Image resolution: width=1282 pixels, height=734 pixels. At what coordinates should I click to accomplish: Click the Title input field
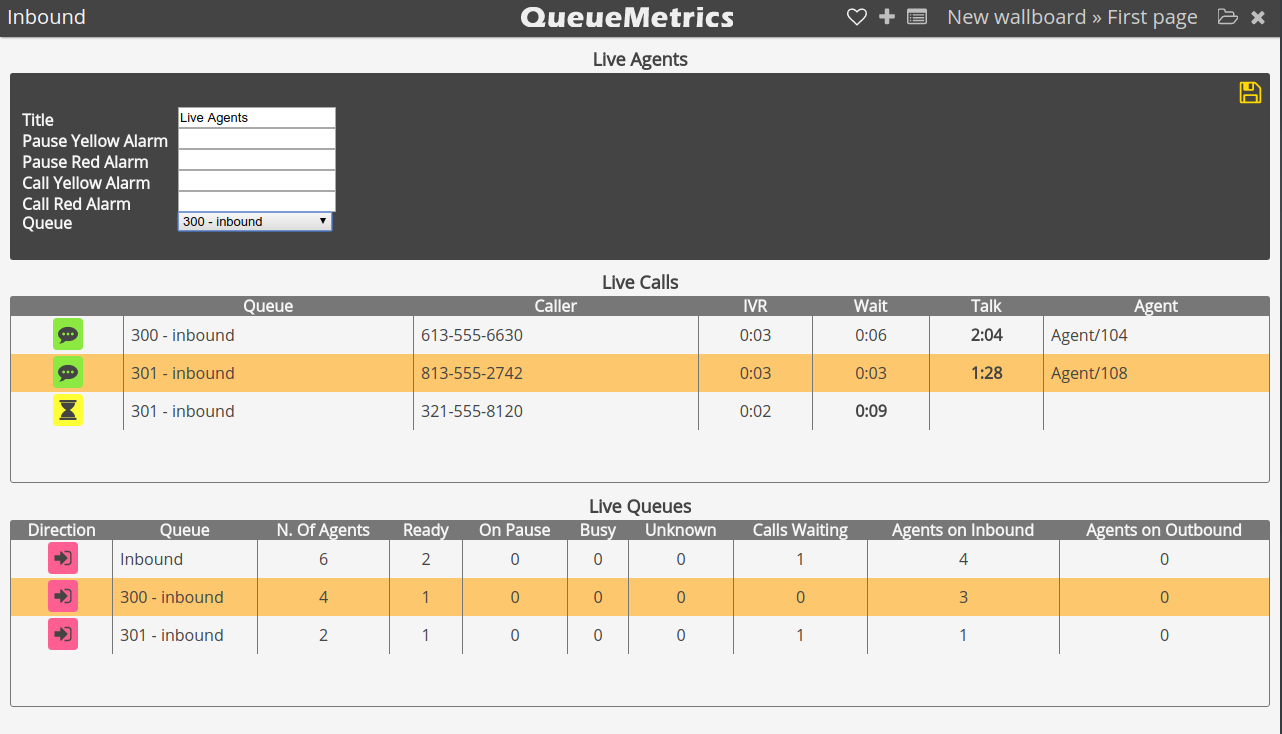coord(257,118)
